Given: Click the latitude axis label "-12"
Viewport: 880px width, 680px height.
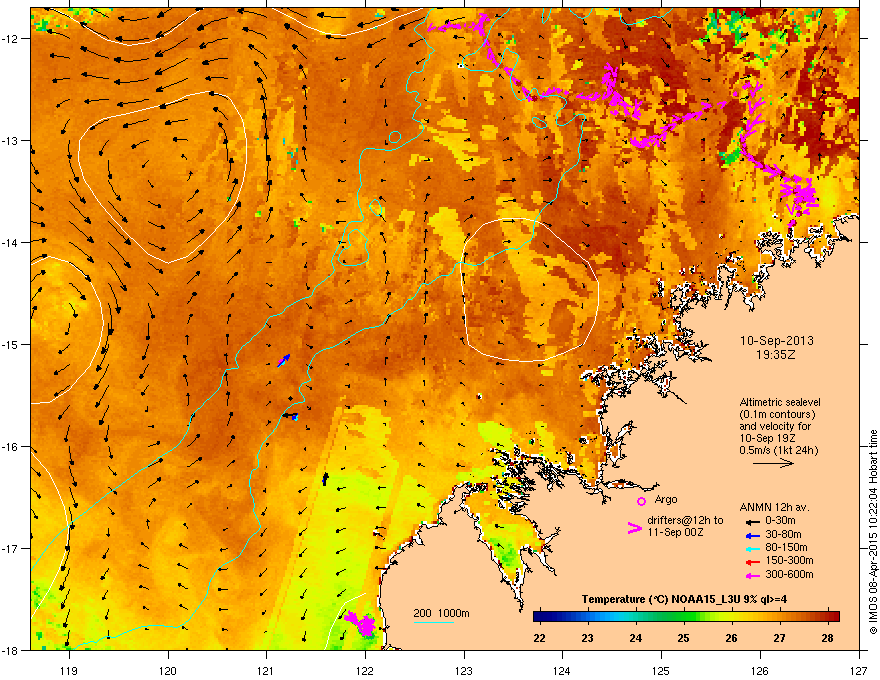Looking at the screenshot, I should click(11, 39).
